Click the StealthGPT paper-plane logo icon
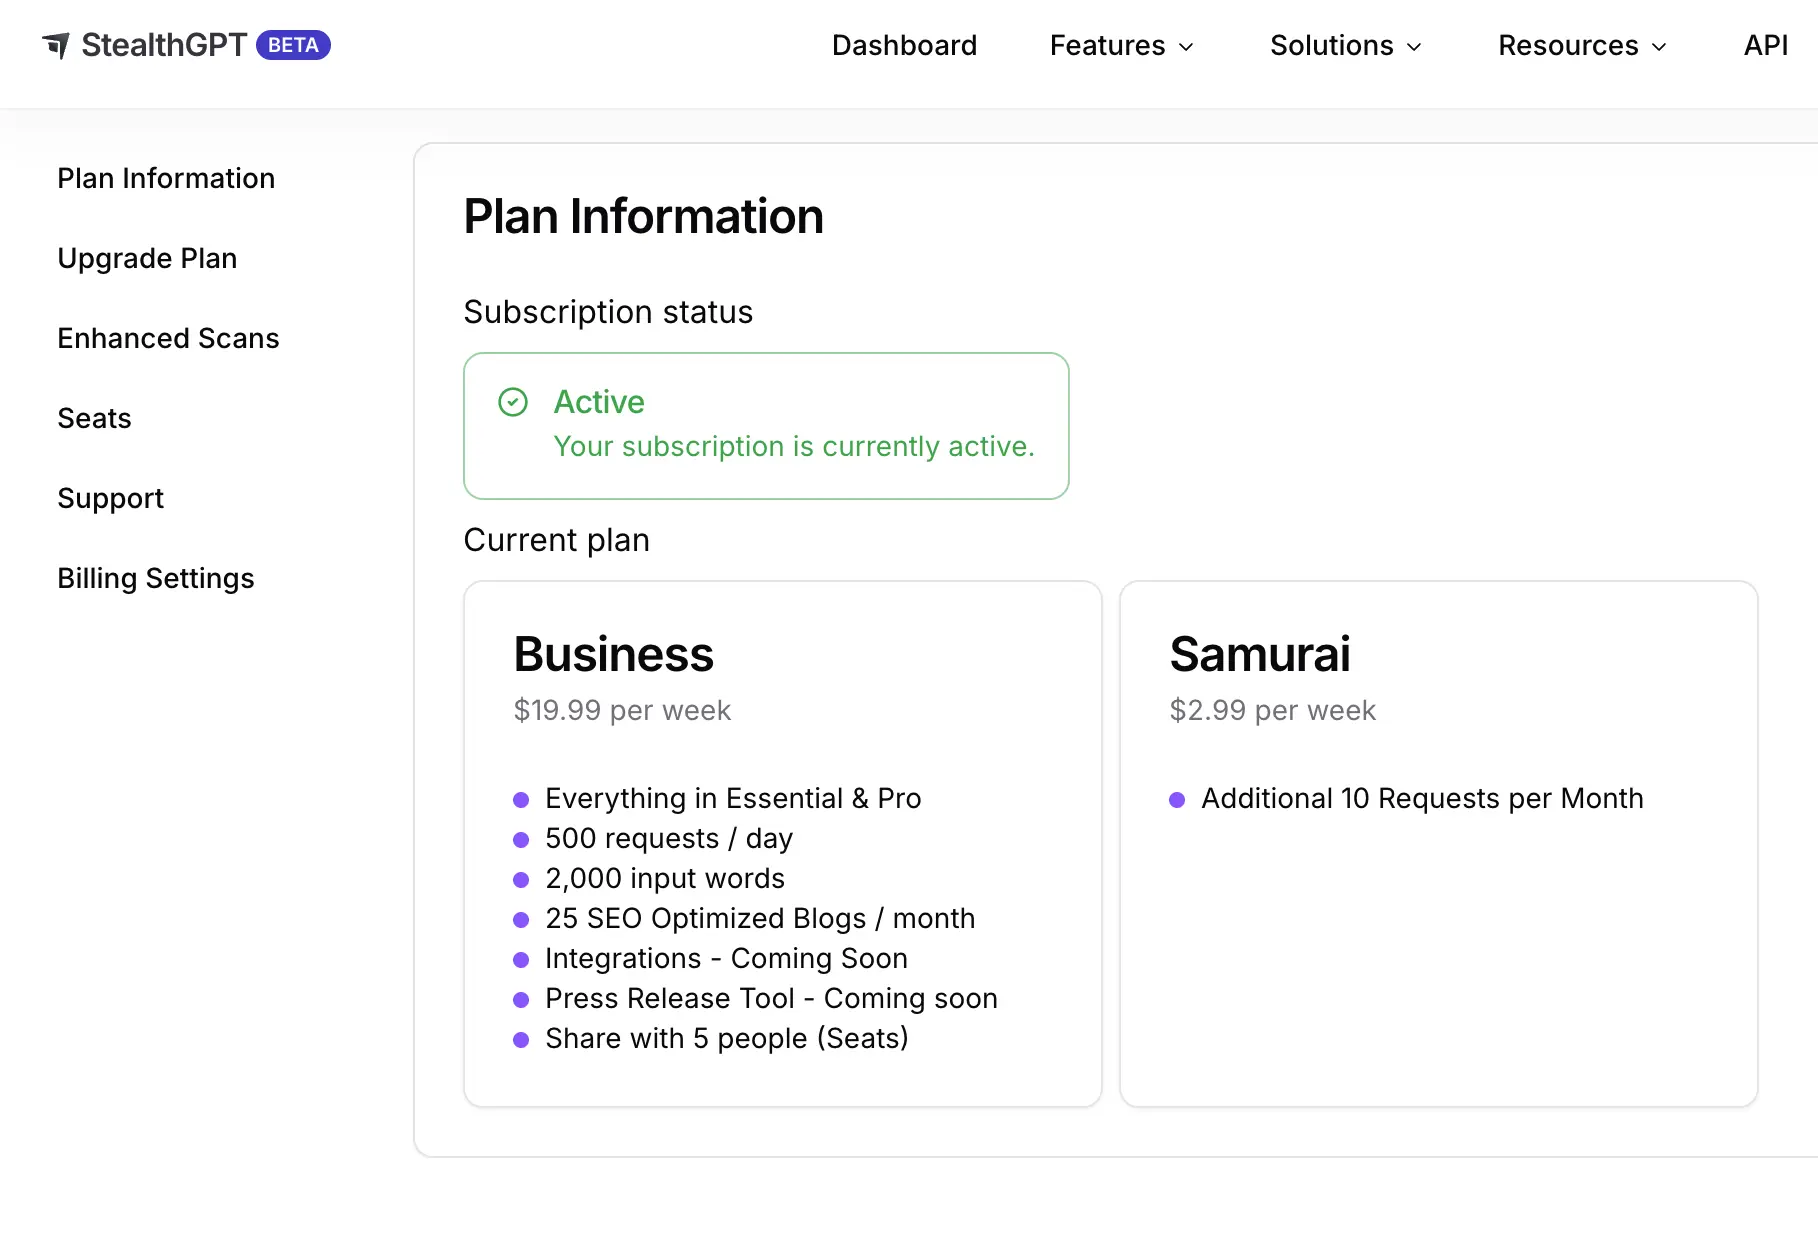This screenshot has width=1818, height=1240. (56, 45)
